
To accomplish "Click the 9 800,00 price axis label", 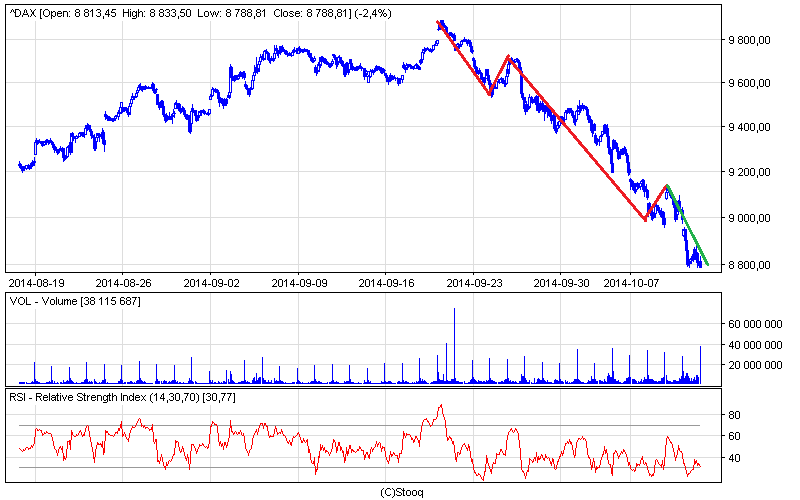I will coord(749,40).
